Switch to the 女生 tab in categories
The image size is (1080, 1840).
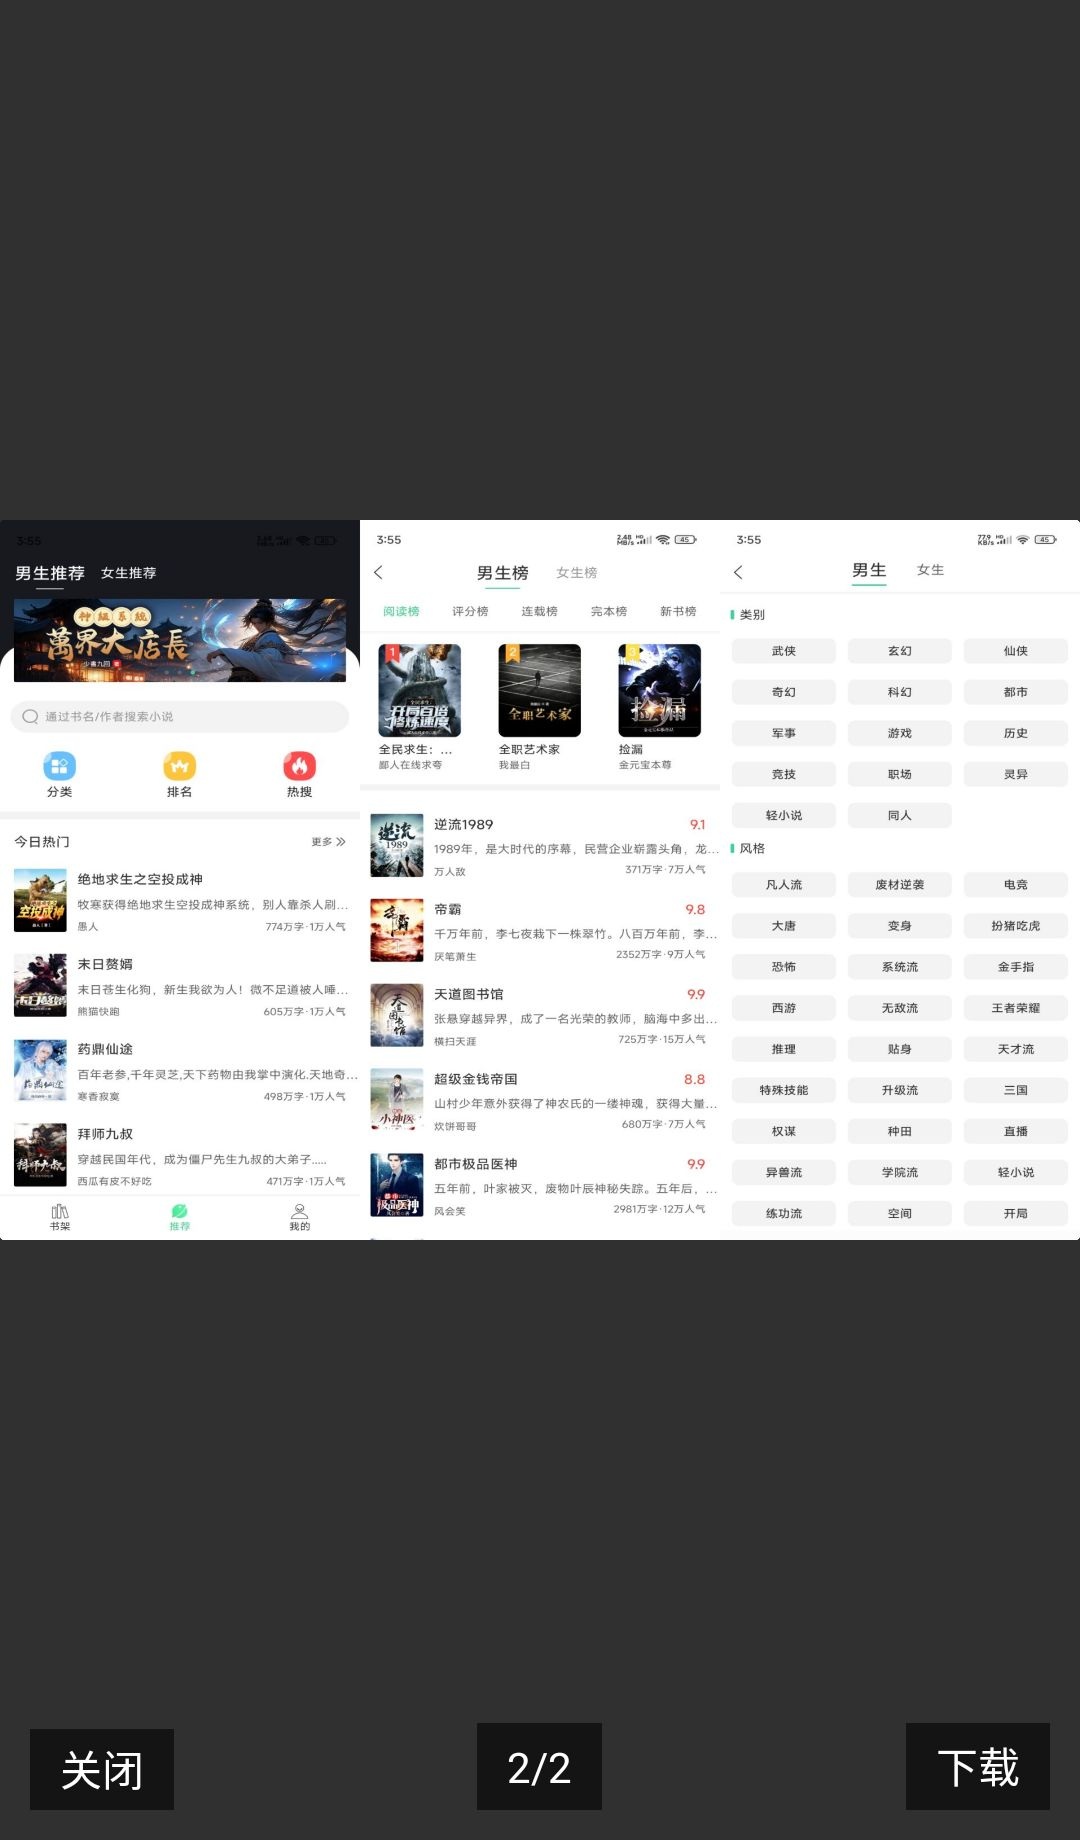(930, 570)
